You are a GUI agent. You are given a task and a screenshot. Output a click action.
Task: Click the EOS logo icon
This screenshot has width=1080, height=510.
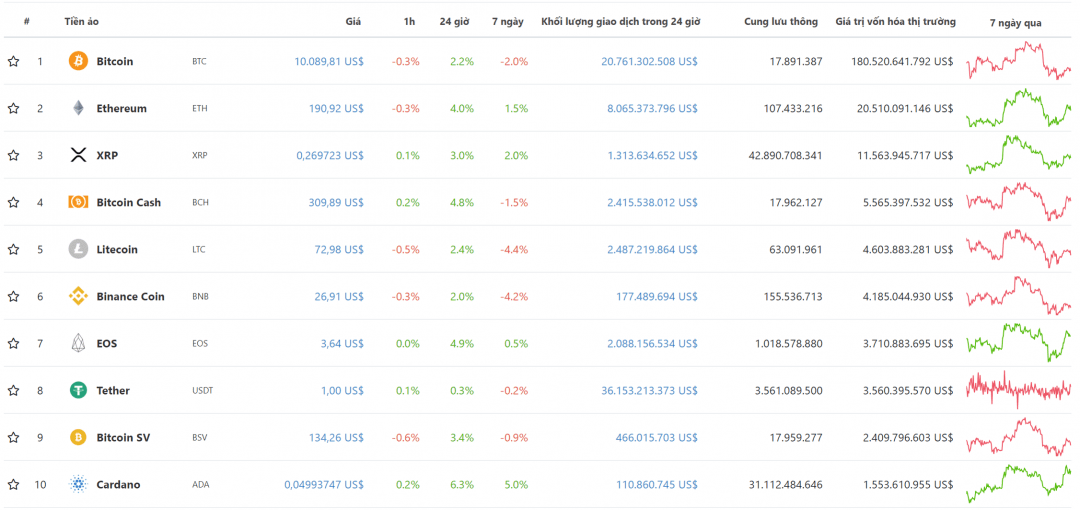pyautogui.click(x=79, y=343)
